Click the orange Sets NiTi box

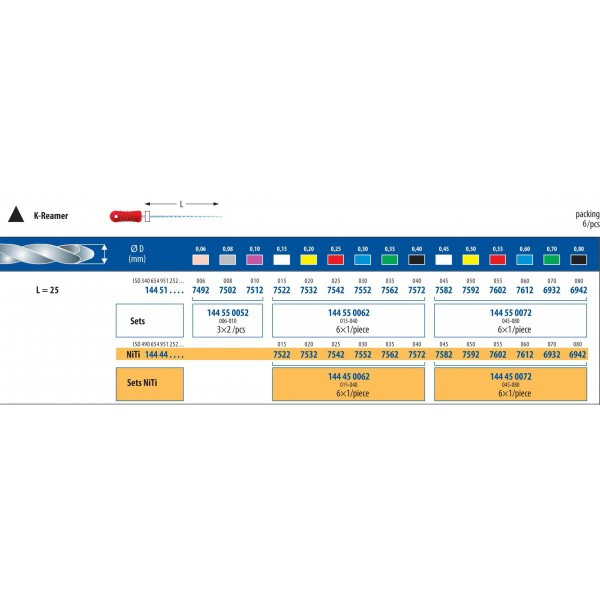coord(150,384)
